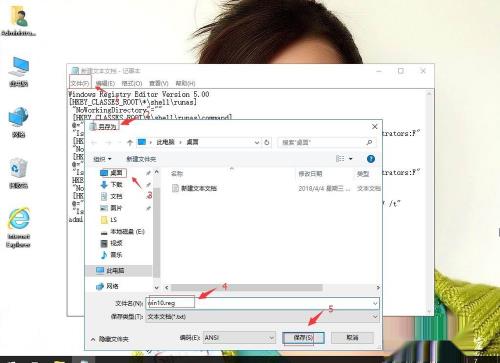Open the view options dropdown arrow
Viewport: 500px width, 363px height.
(x=351, y=159)
